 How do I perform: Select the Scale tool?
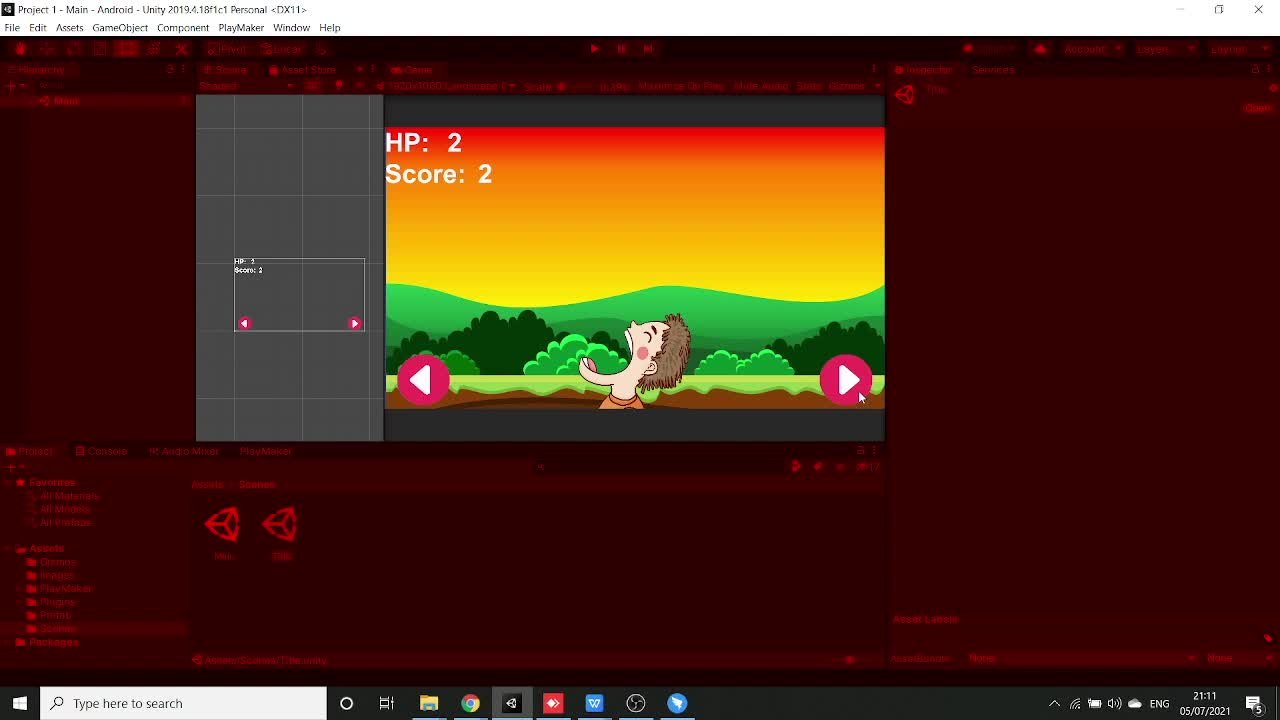(x=100, y=49)
